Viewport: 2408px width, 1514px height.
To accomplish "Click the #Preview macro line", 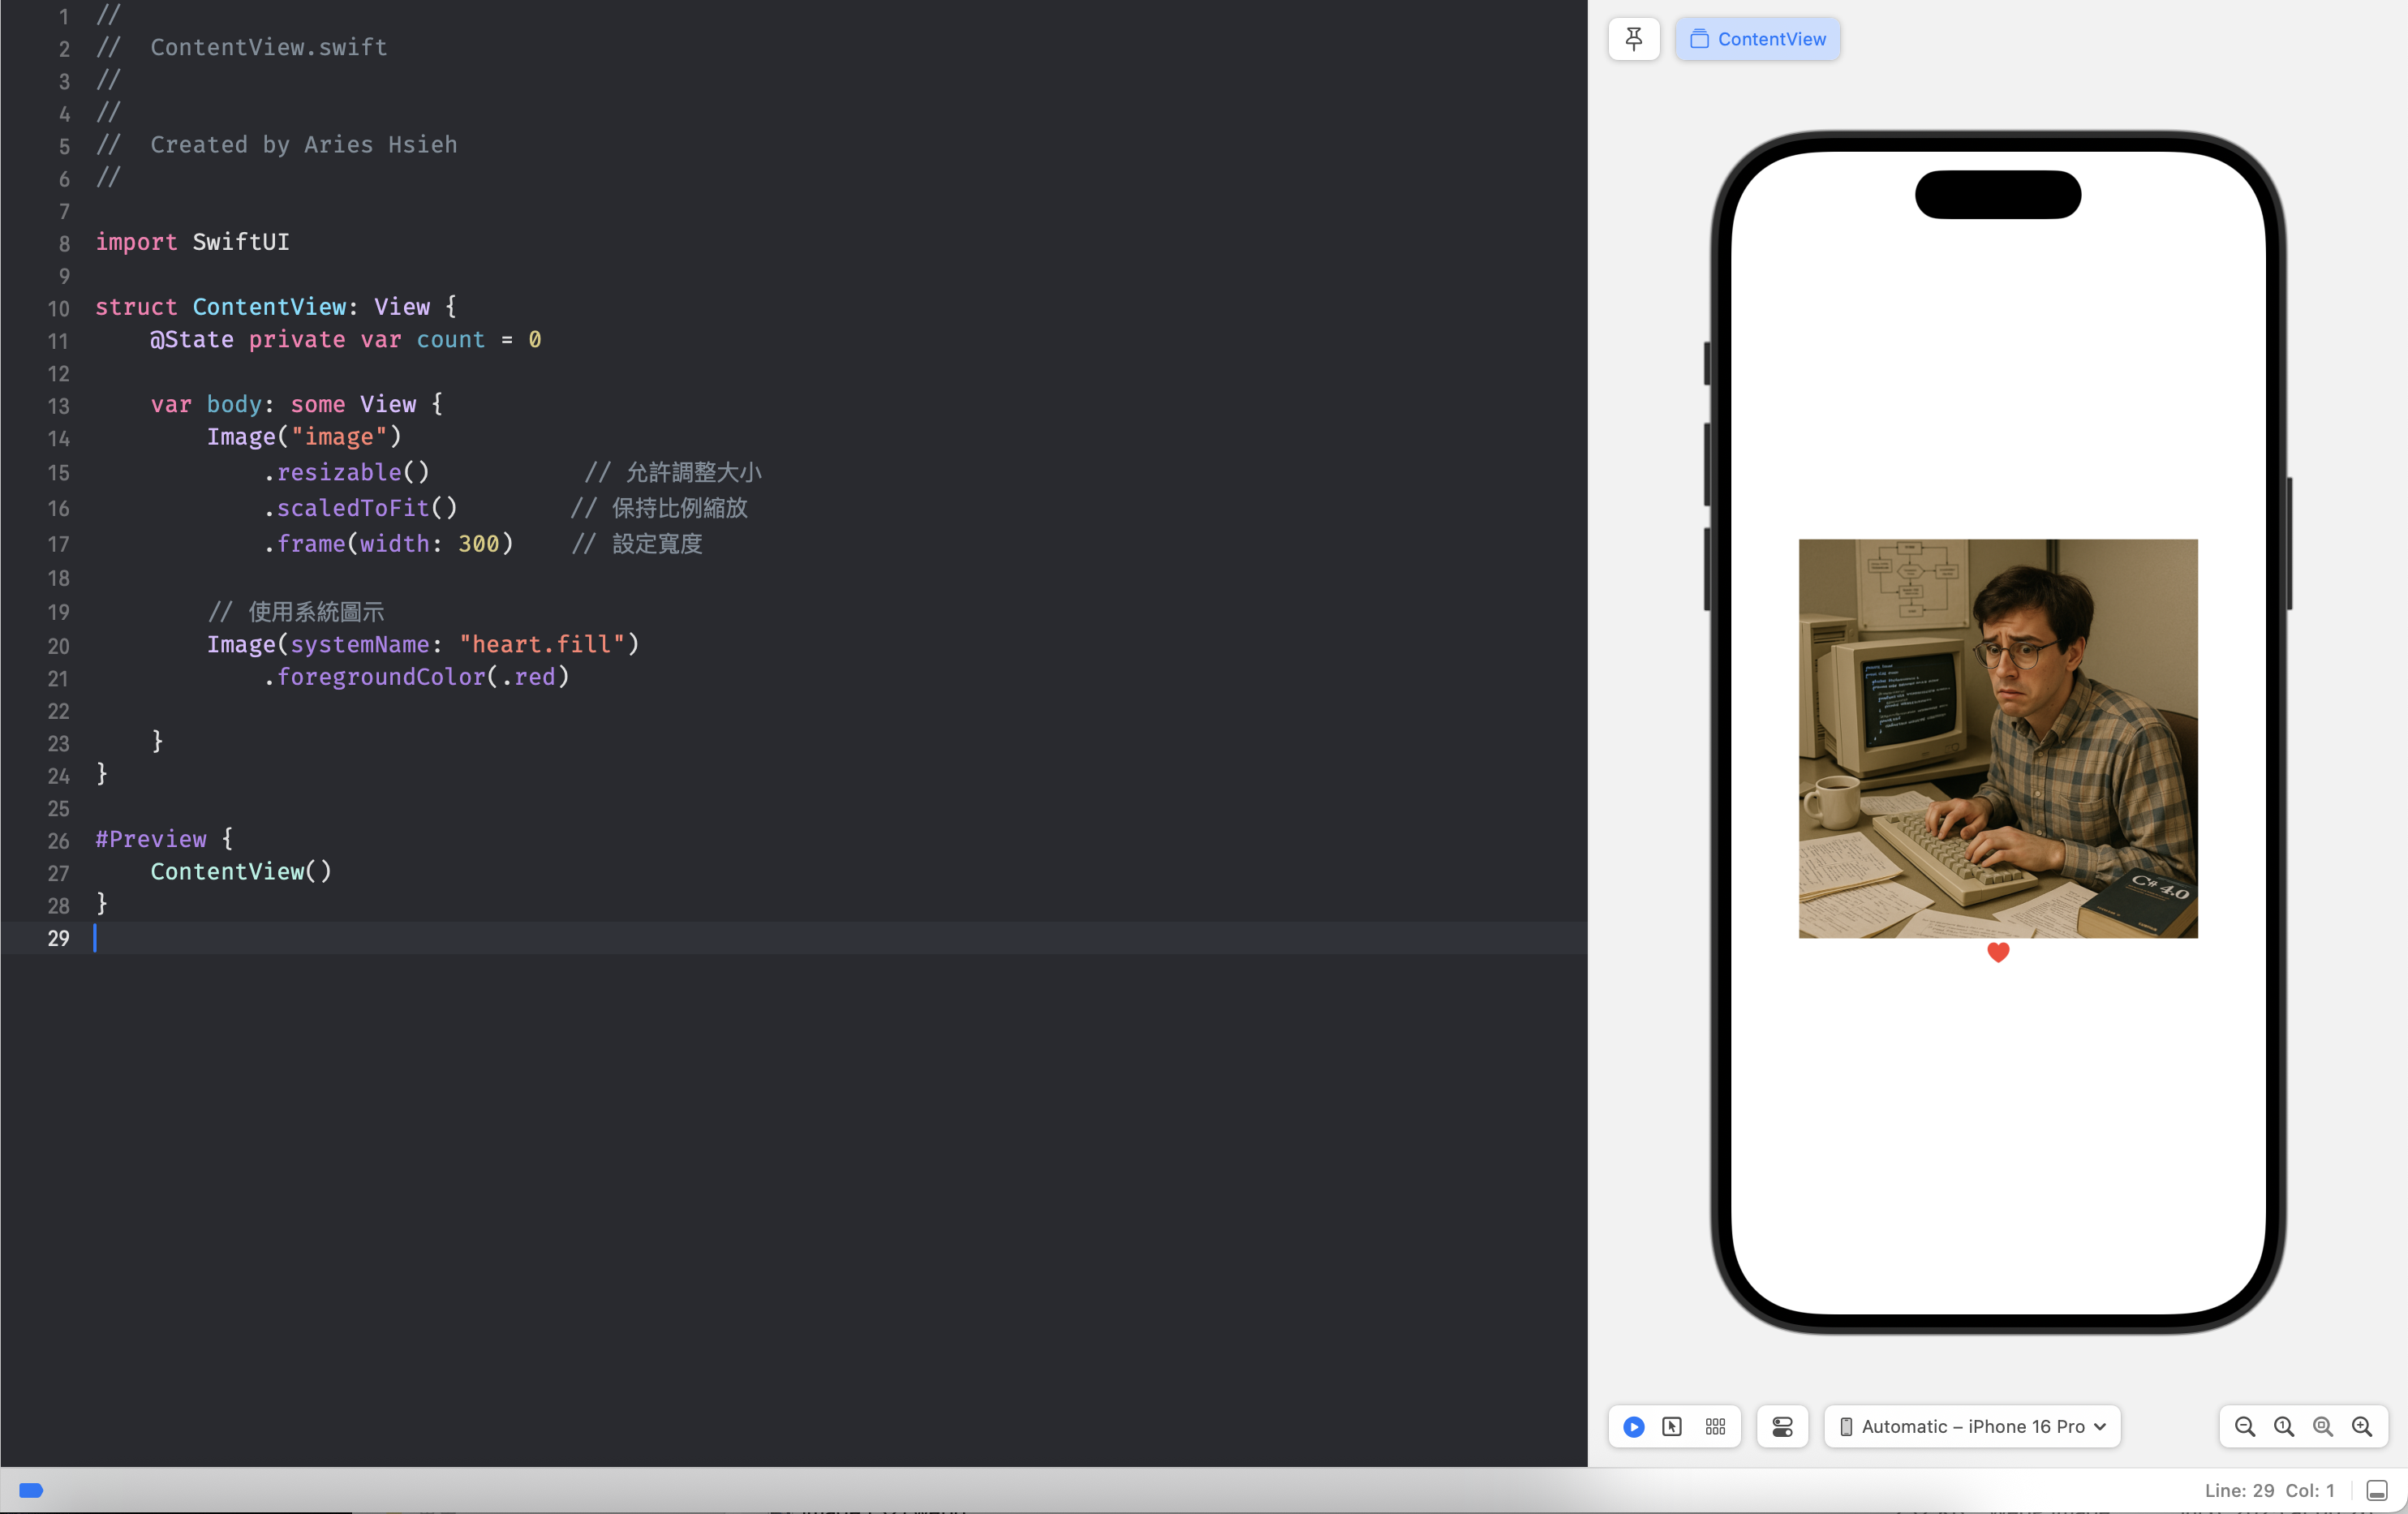I will coord(151,839).
